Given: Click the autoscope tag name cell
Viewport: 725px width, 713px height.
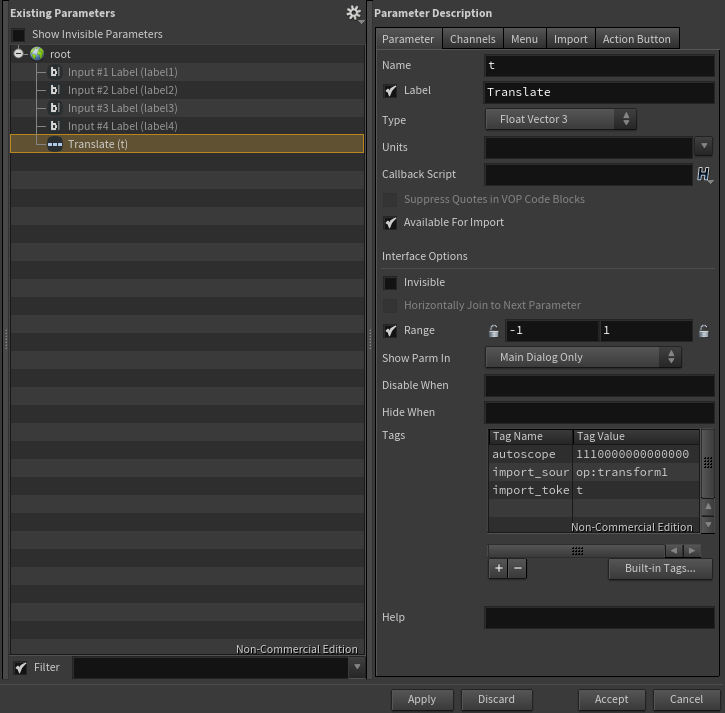Looking at the screenshot, I should 530,454.
